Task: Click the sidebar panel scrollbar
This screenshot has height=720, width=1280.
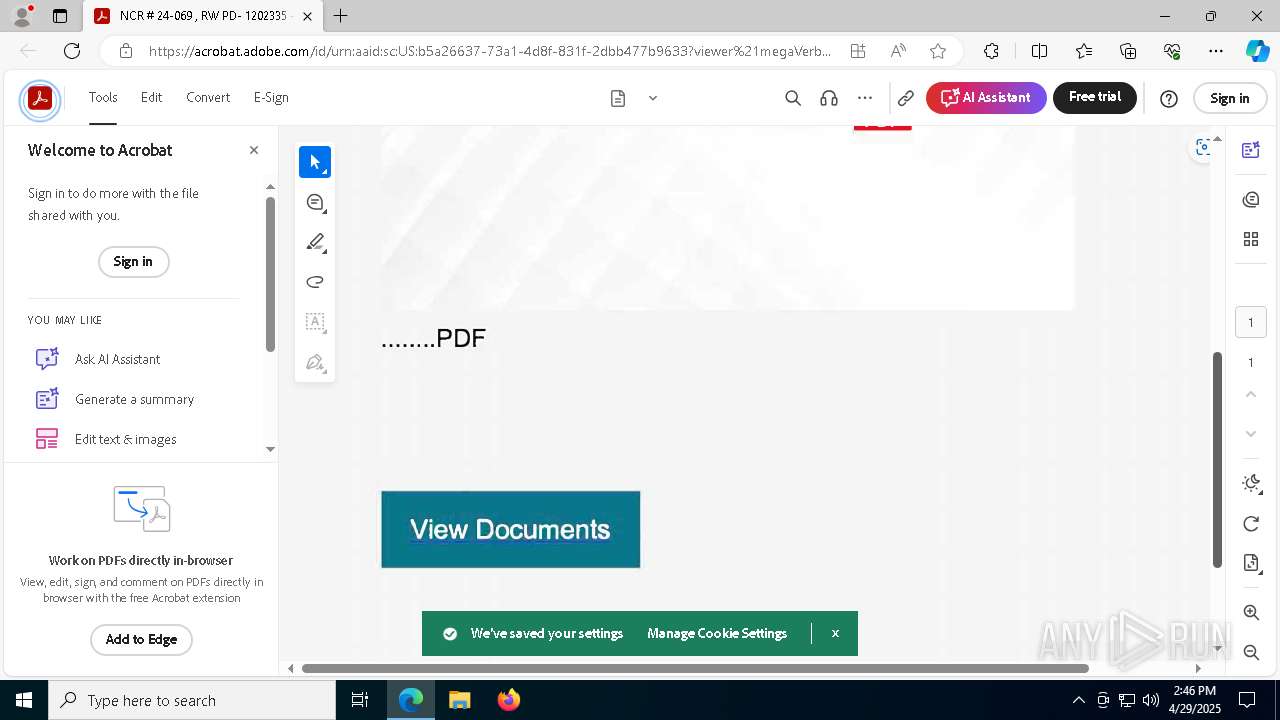Action: pos(270,274)
